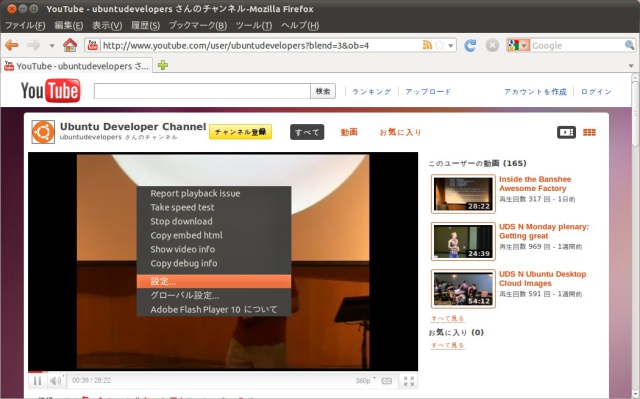
Task: Mute the video with speaker icon
Action: tap(55, 381)
